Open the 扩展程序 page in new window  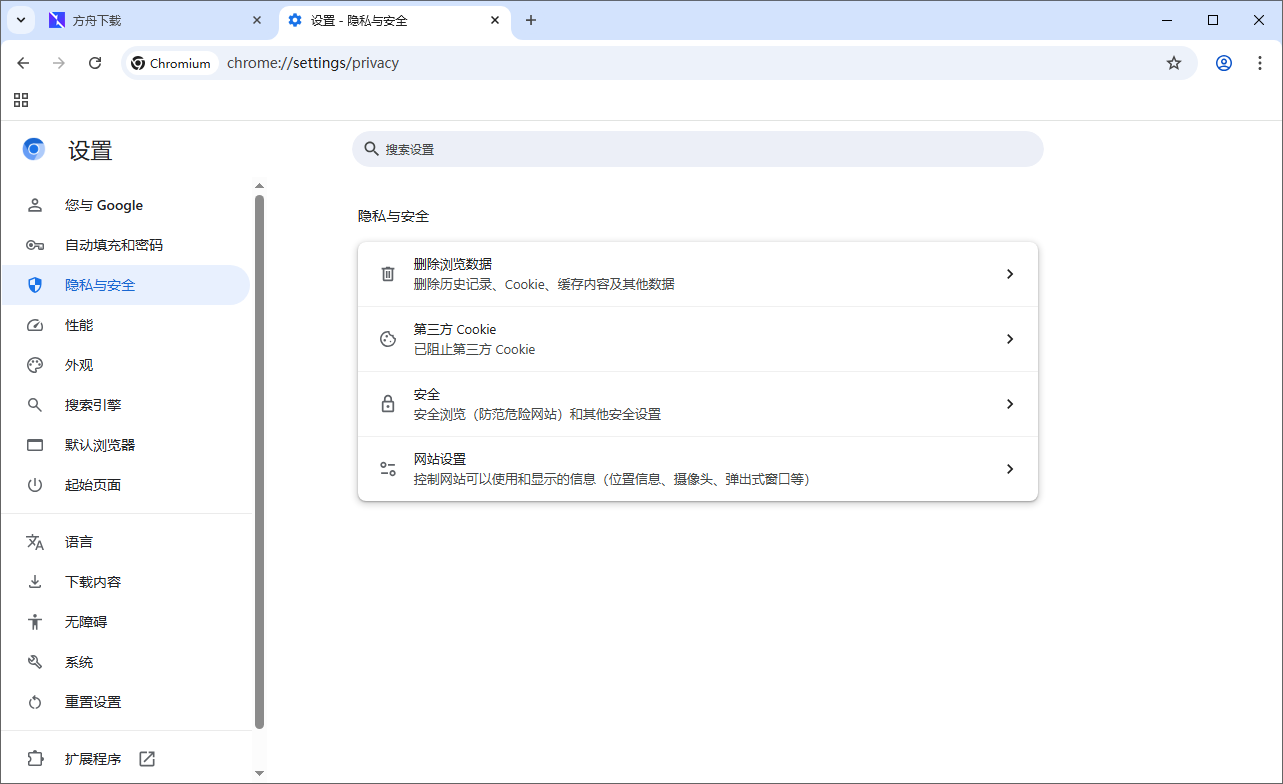coord(146,758)
